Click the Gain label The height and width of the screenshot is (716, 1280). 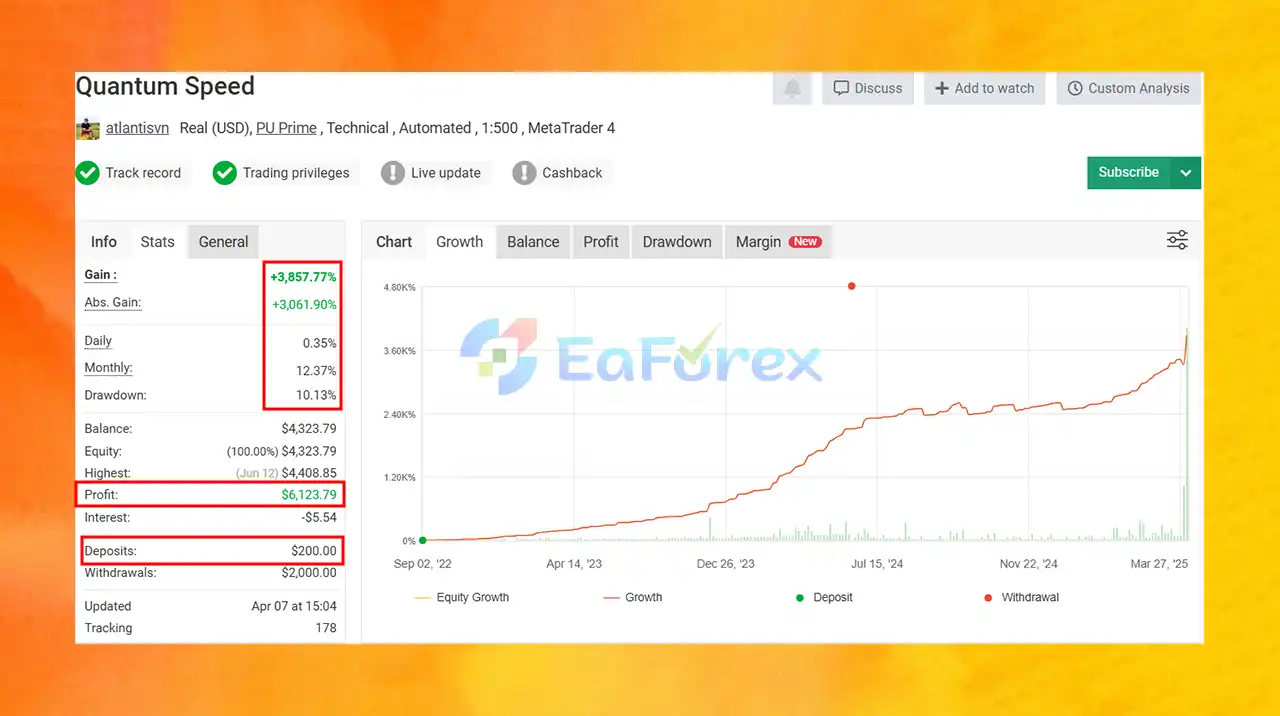pos(100,275)
